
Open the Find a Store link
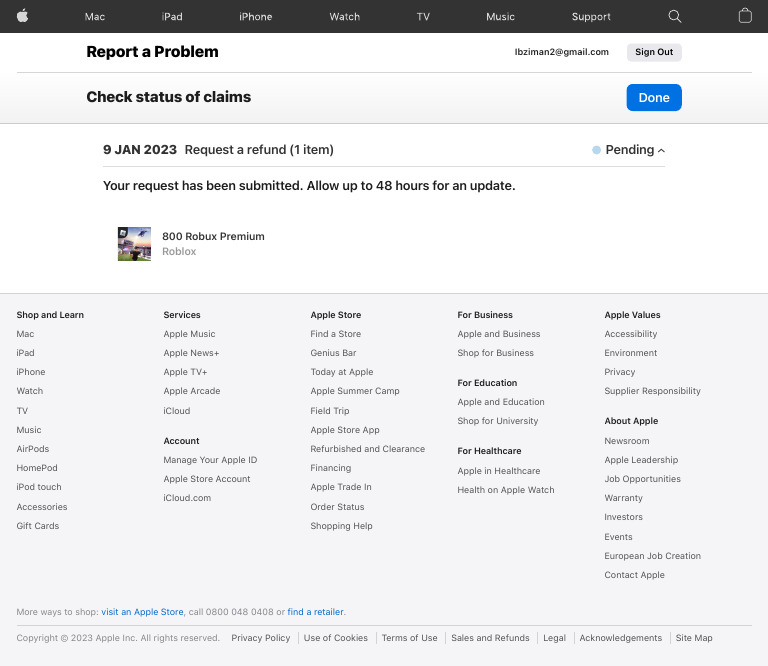point(336,334)
